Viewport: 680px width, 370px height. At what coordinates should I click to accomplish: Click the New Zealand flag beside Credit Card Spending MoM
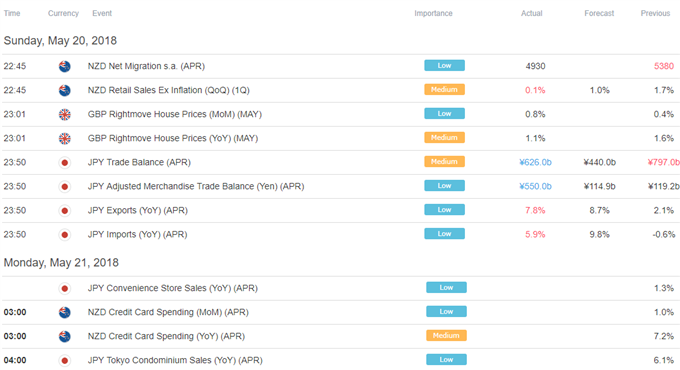click(x=65, y=312)
